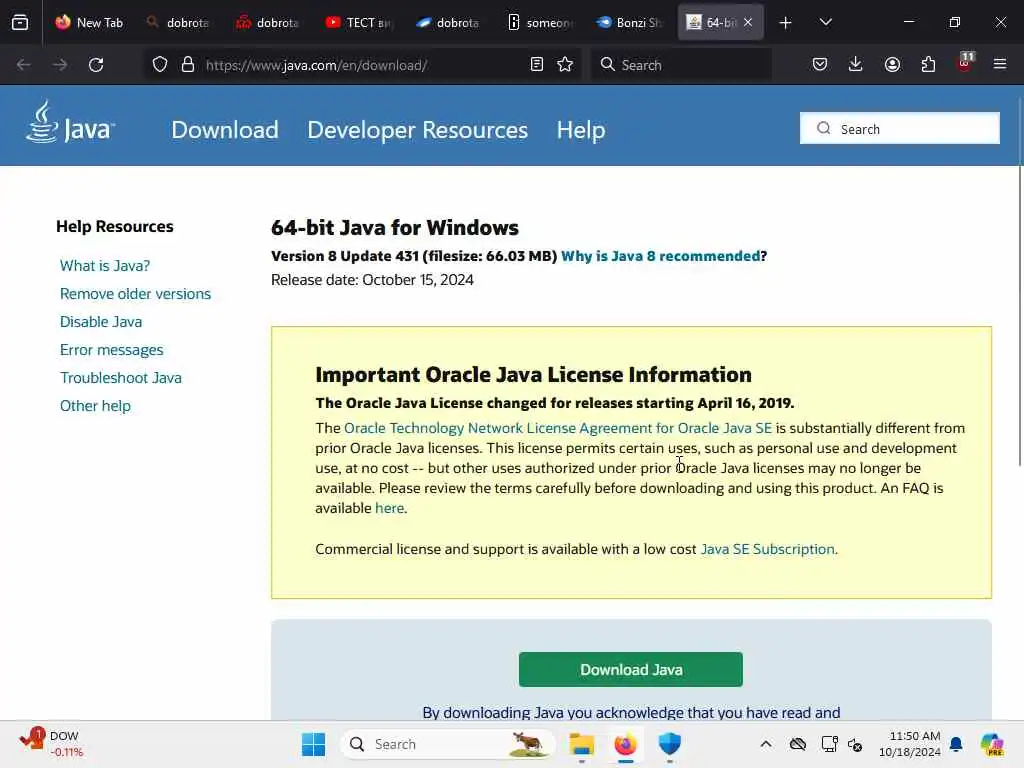Open notifications bell in tray
The image size is (1024, 768).
[x=956, y=744]
